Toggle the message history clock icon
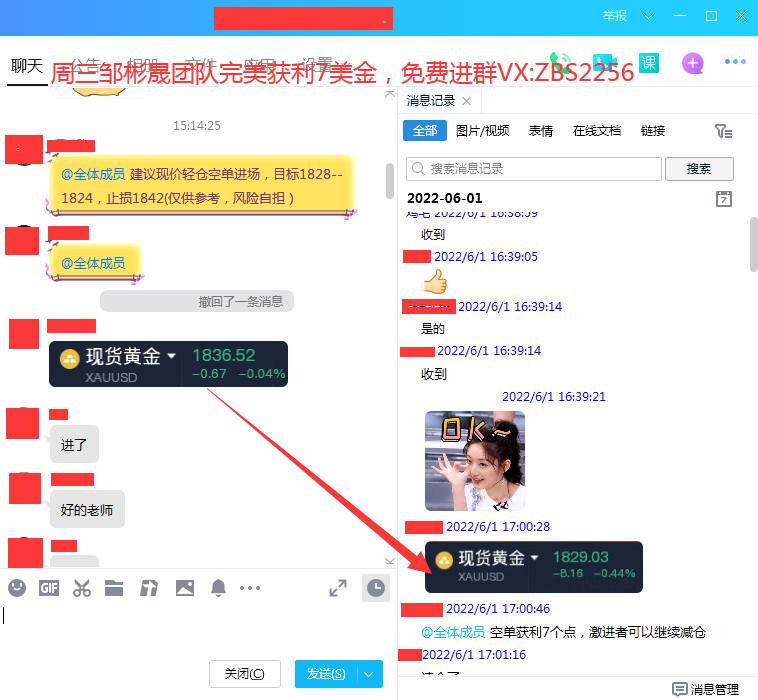Viewport: 758px width, 700px height. (x=376, y=588)
